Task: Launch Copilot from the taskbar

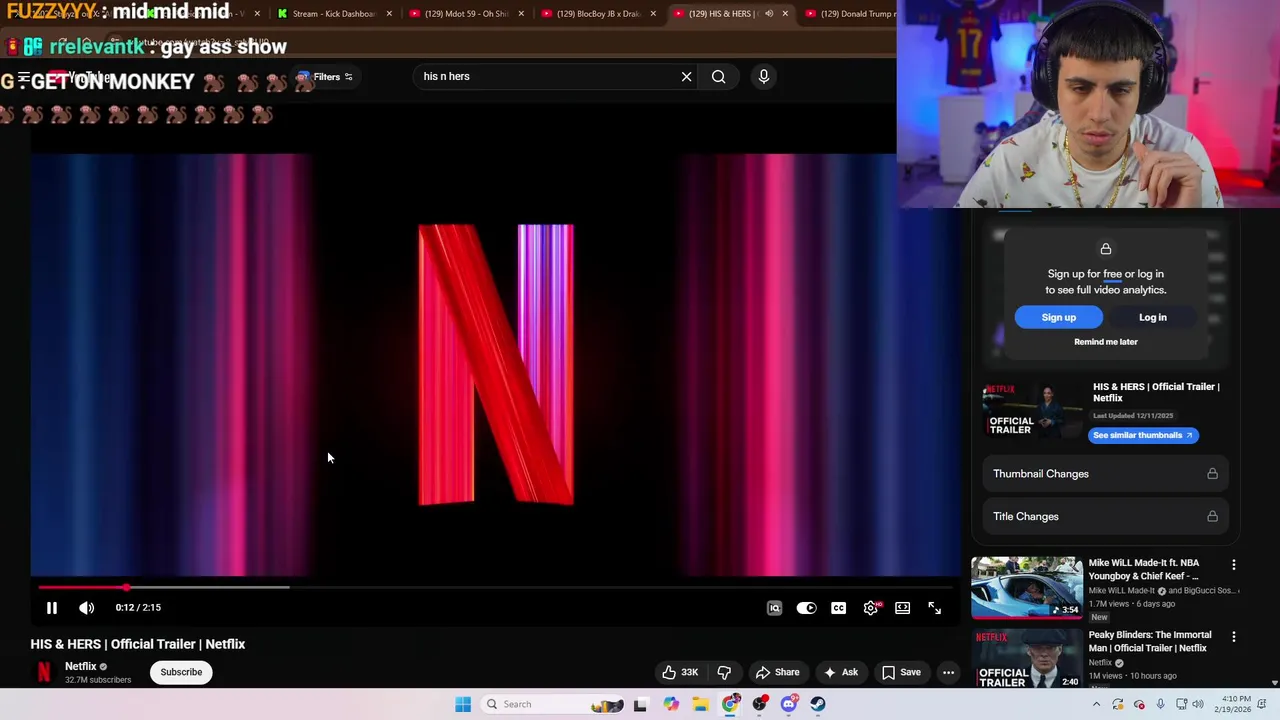Action: [x=670, y=704]
